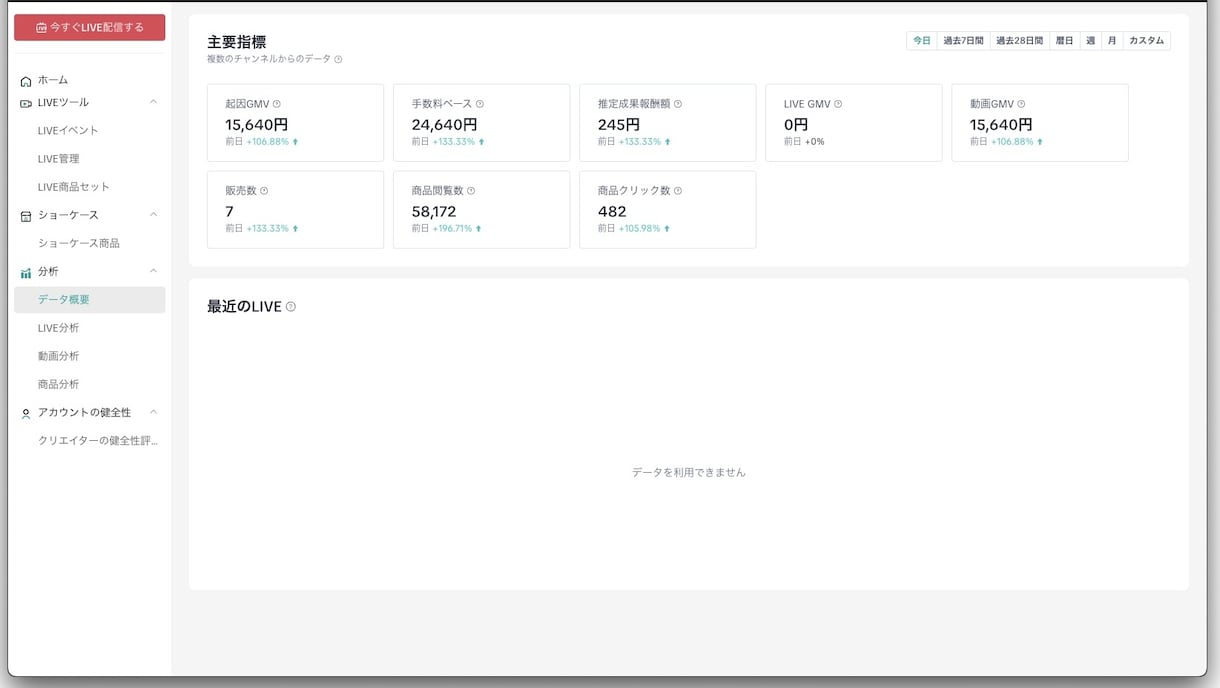Screen dimensions: 1220x688
Task: Click the 分析 bar chart icon
Action: click(x=26, y=272)
